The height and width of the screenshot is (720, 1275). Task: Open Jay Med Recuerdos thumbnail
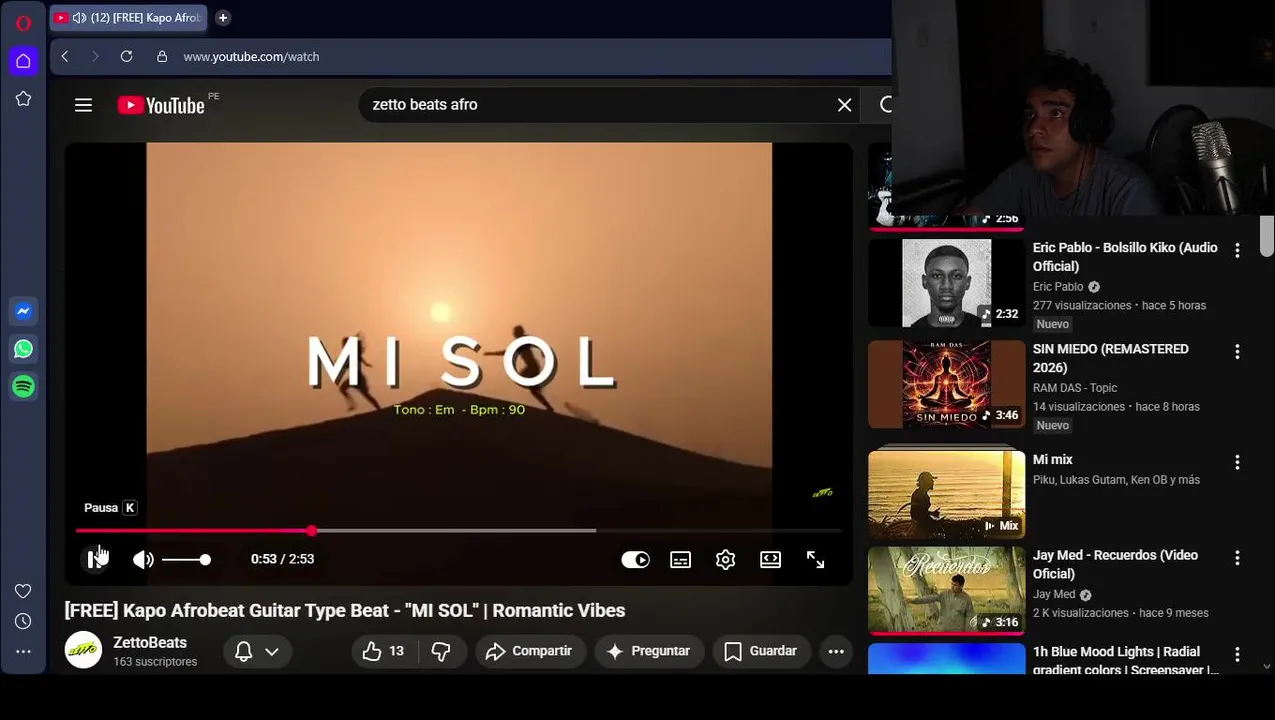(946, 590)
